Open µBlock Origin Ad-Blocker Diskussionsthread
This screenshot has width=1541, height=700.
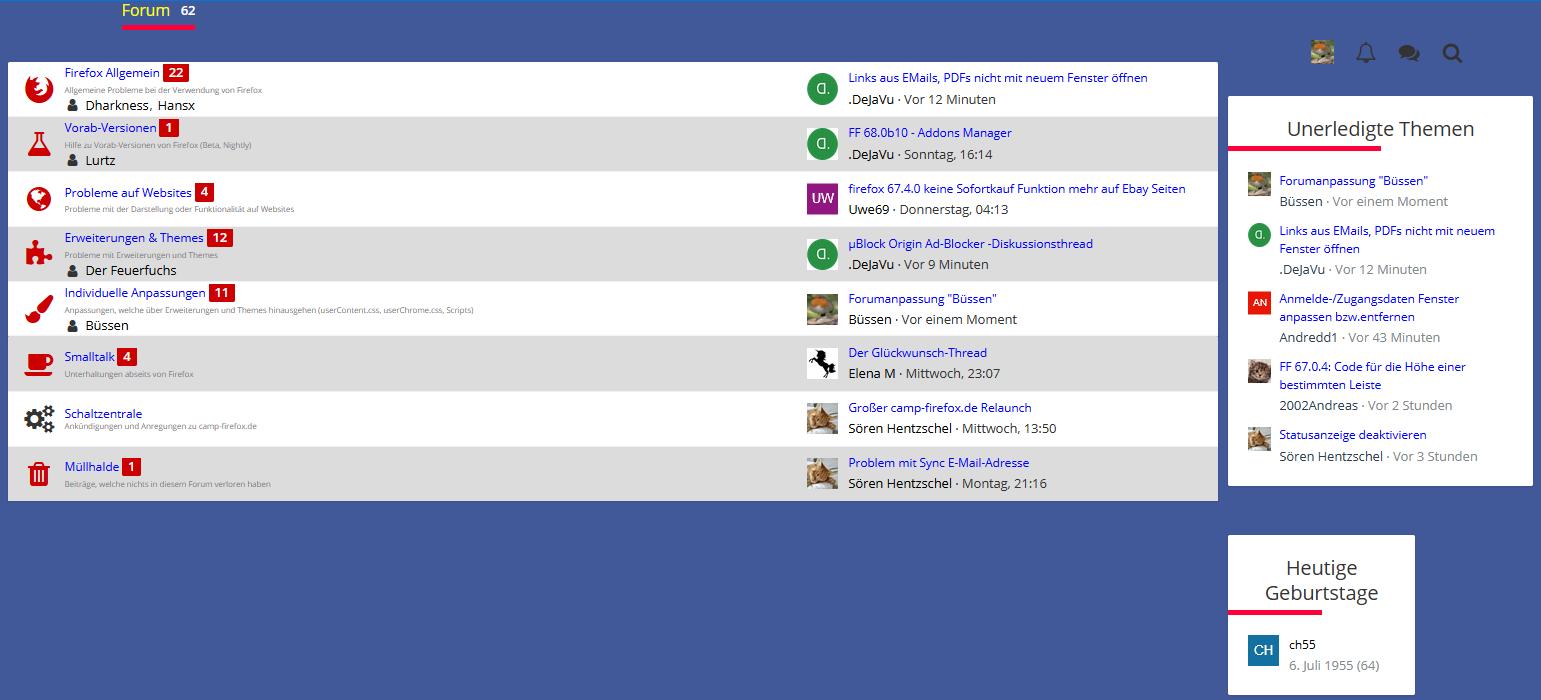[x=971, y=244]
